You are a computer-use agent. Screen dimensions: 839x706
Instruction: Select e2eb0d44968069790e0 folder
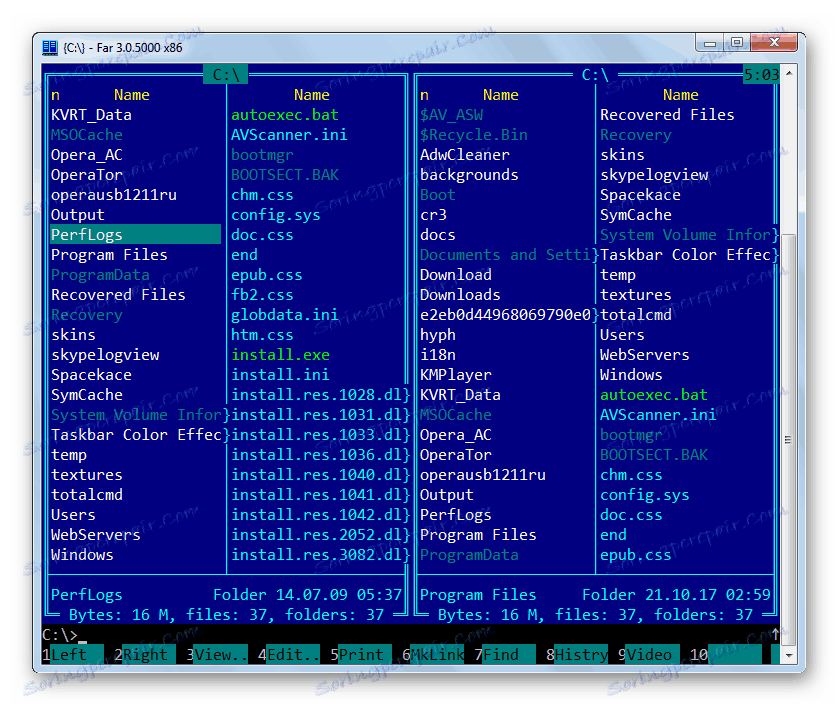pyautogui.click(x=505, y=315)
